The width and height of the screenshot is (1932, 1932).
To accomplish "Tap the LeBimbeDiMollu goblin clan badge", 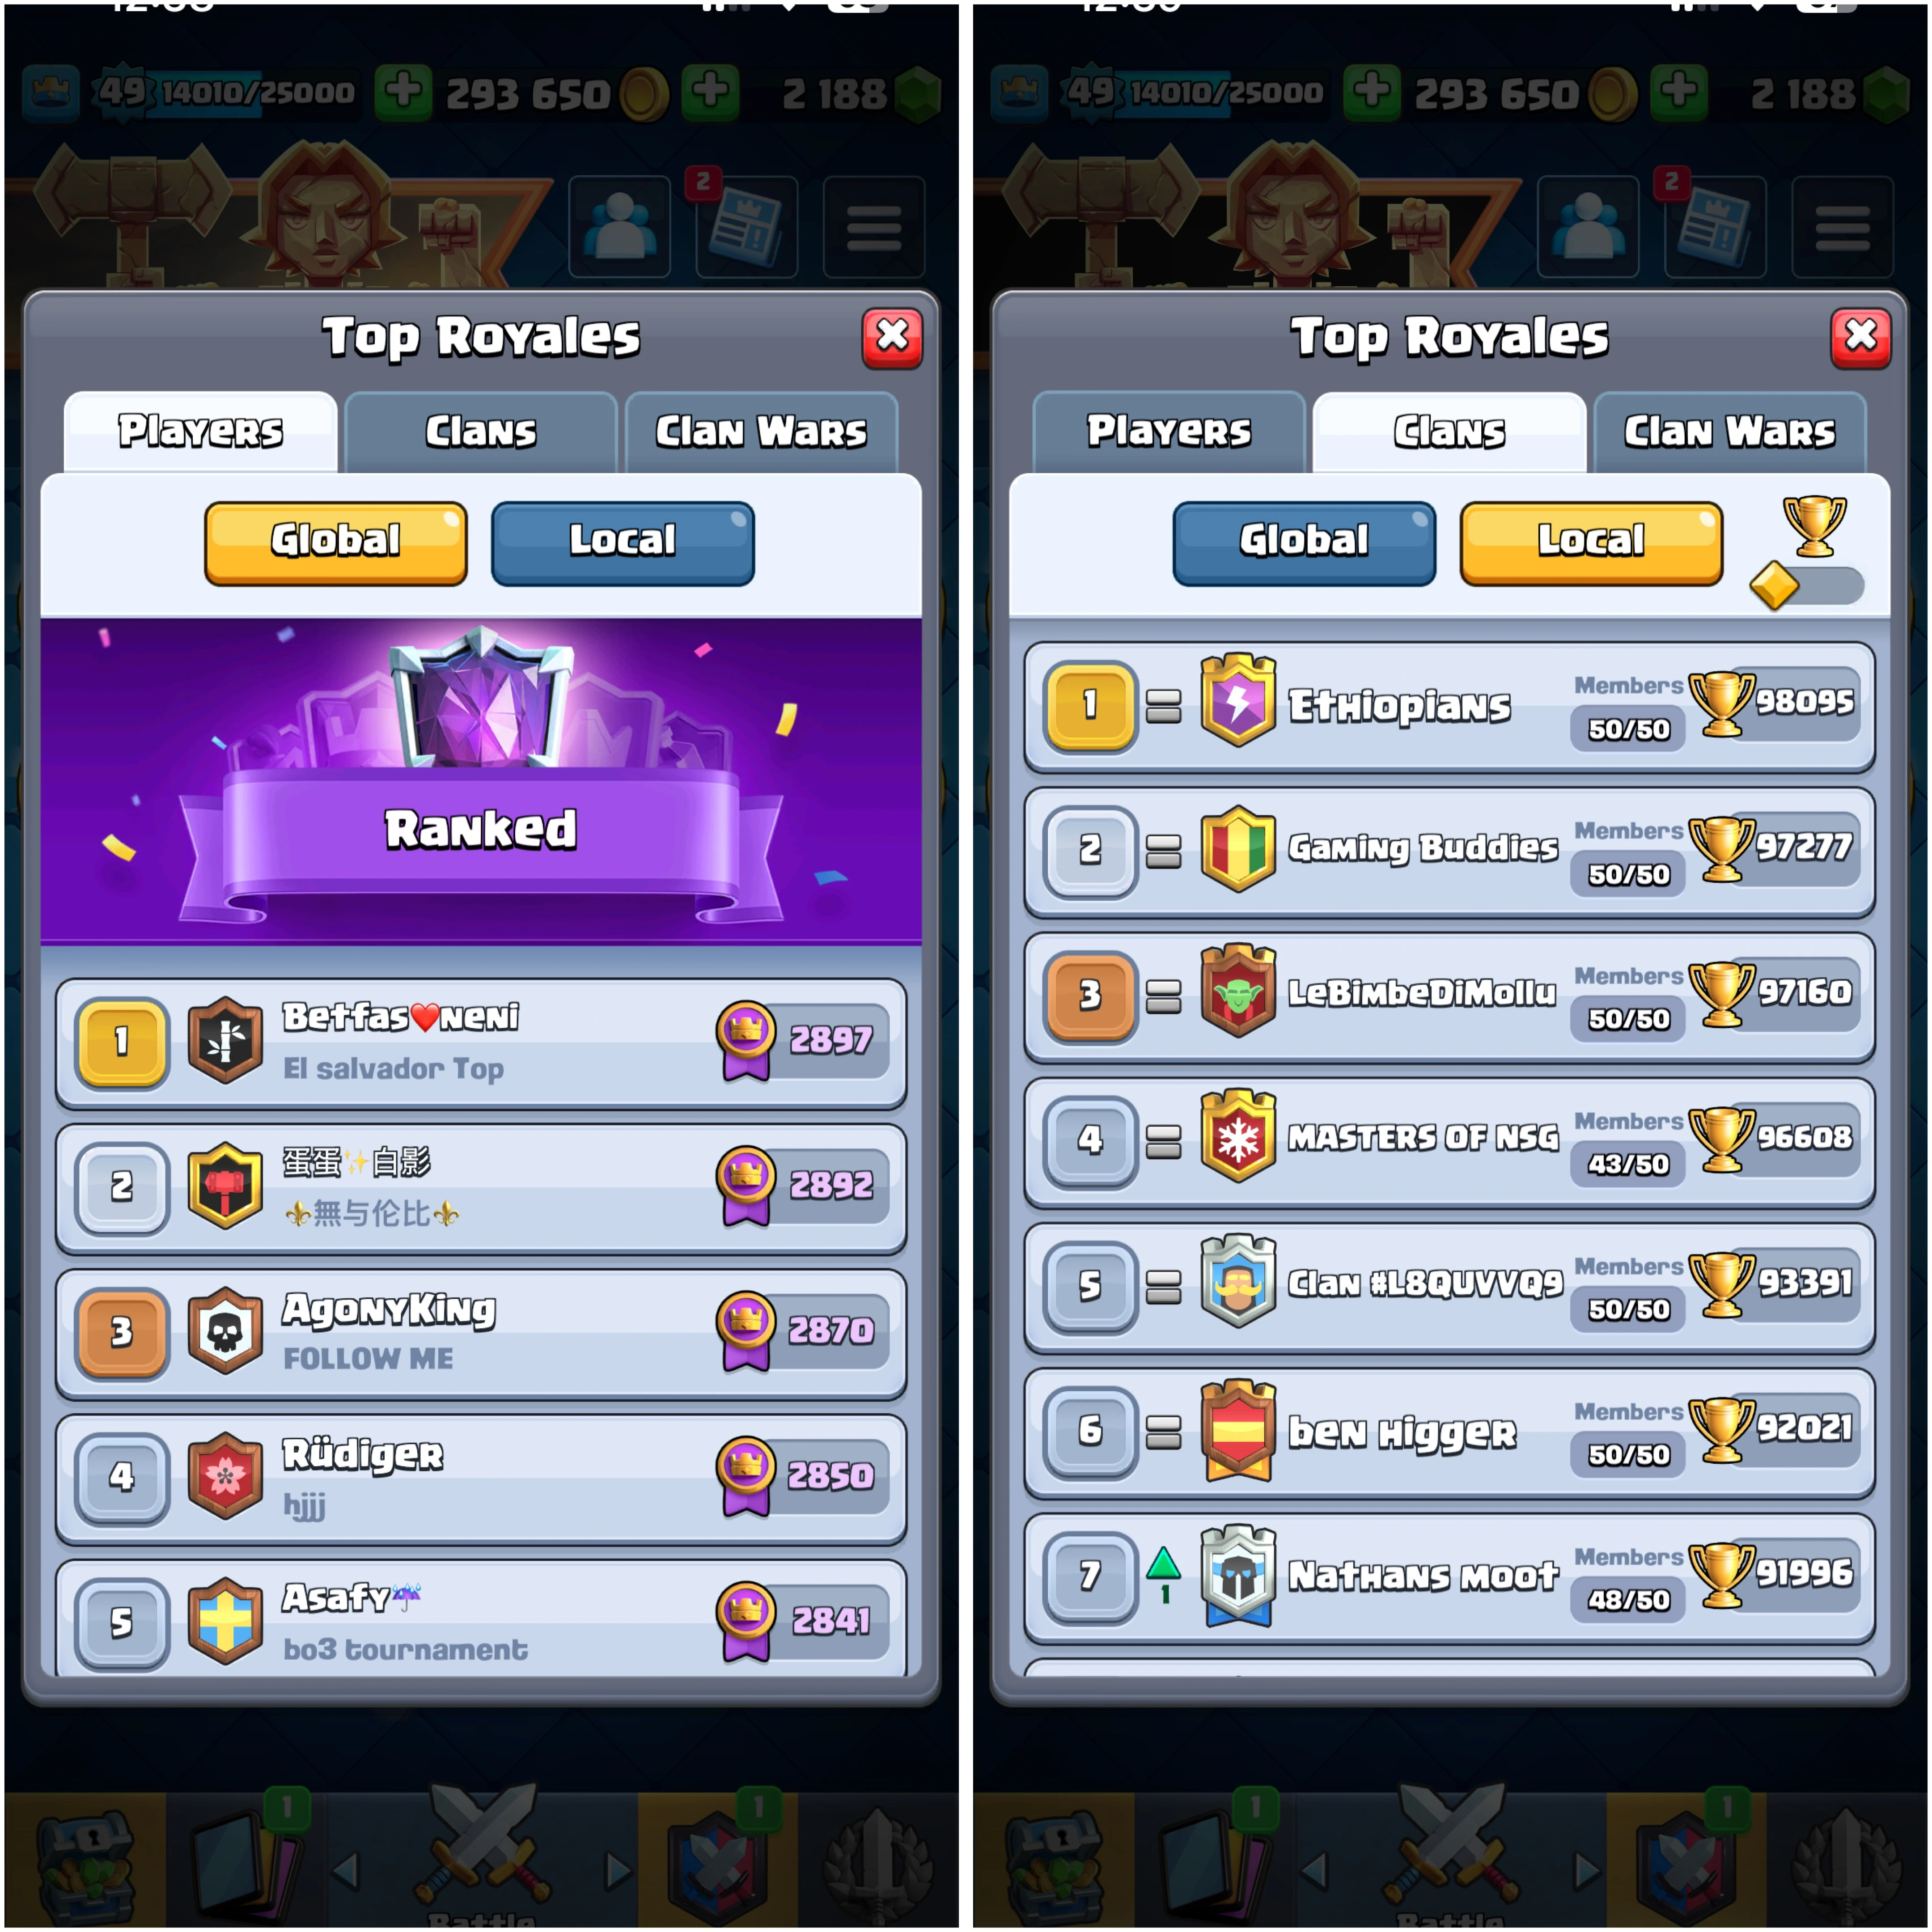I will (x=1237, y=991).
